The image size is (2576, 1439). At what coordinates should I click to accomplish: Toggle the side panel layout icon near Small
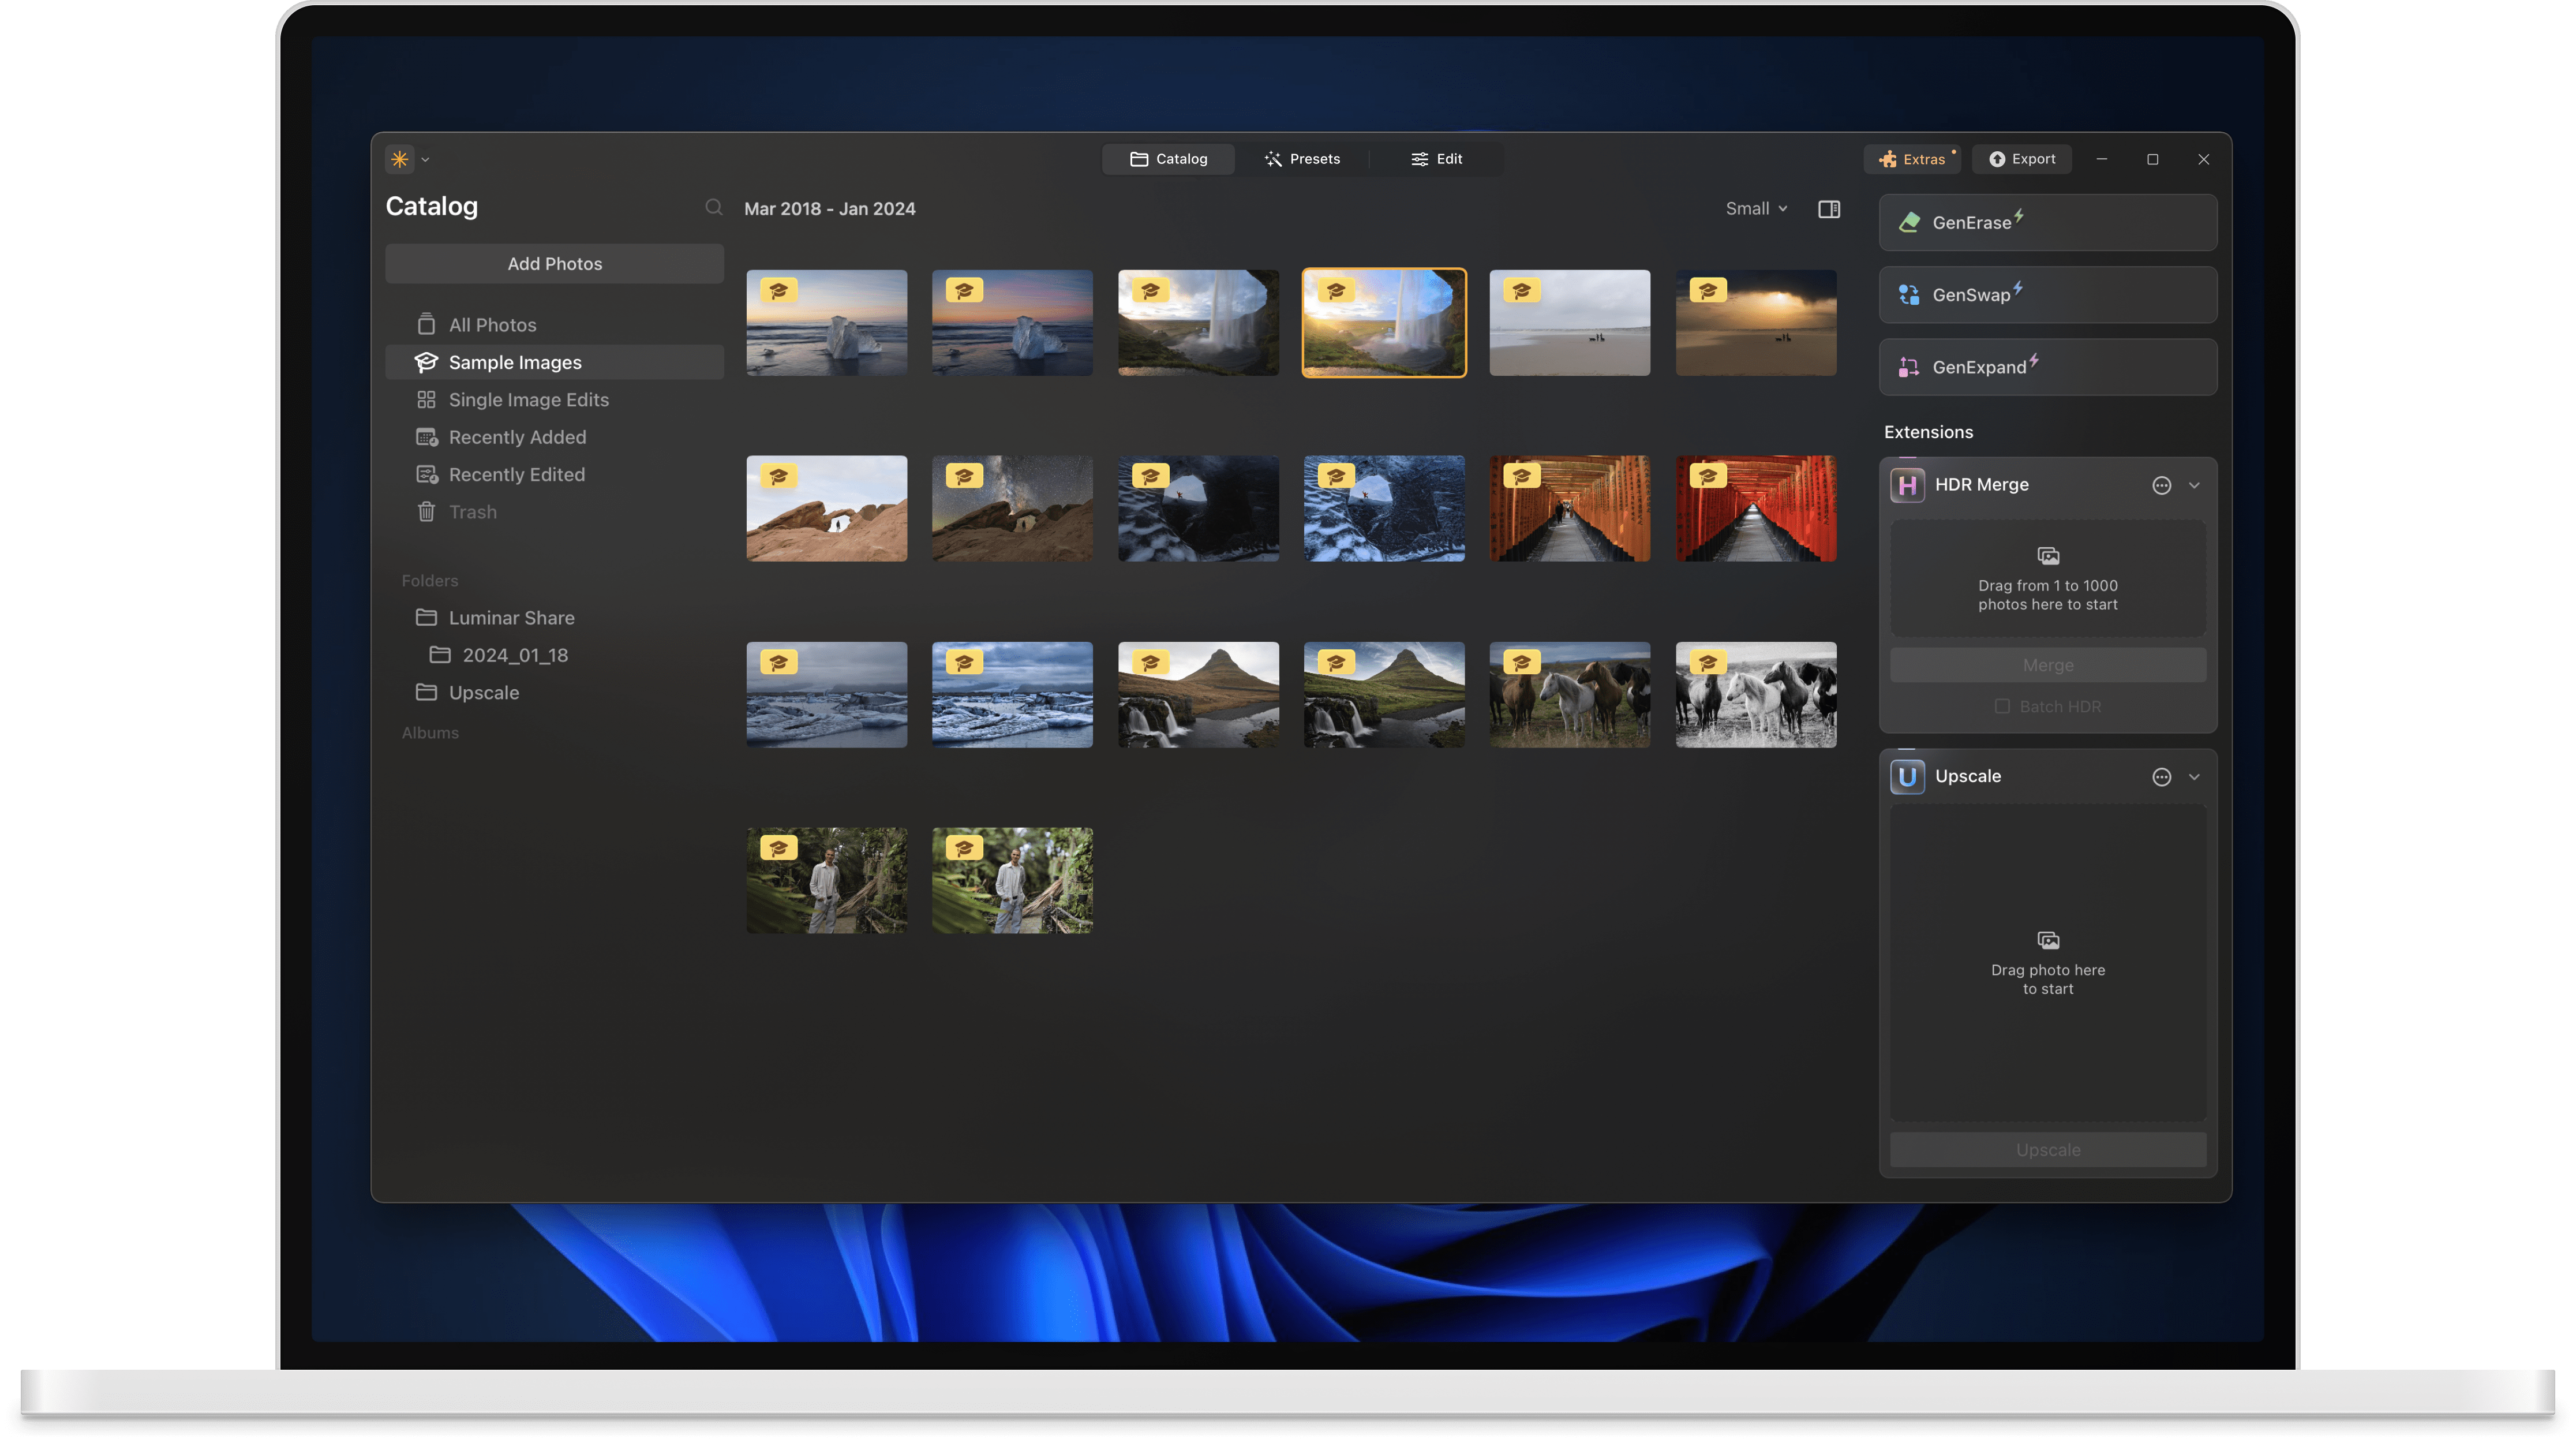click(x=1828, y=209)
